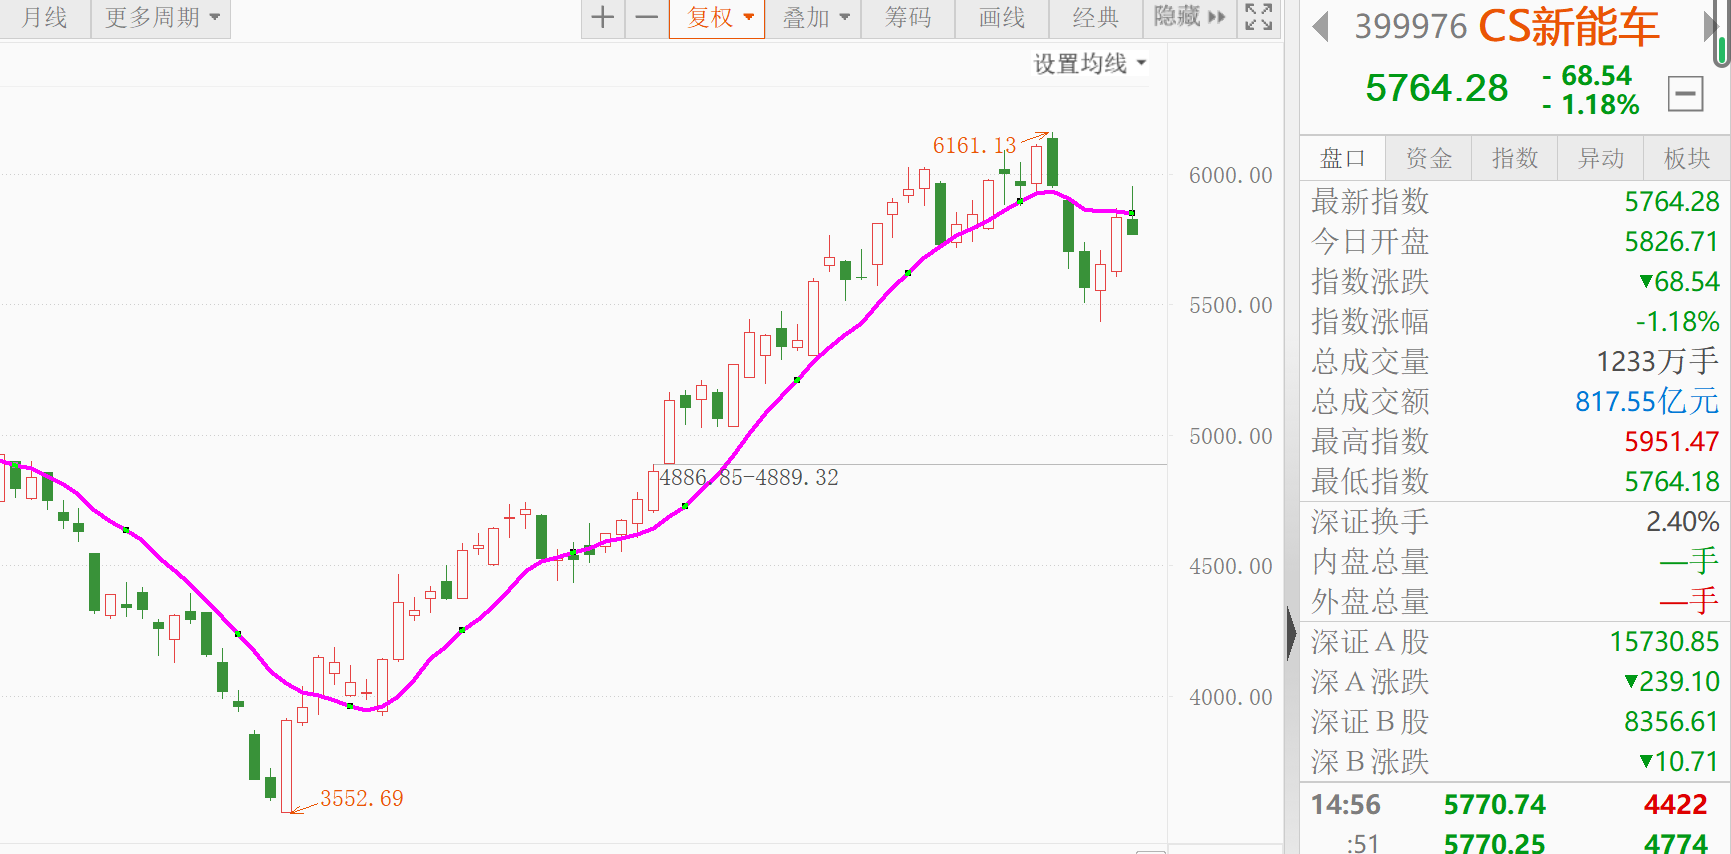Image resolution: width=1731 pixels, height=854 pixels.
Task: Select 今日开盘 value 5826.71
Action: coord(1671,242)
